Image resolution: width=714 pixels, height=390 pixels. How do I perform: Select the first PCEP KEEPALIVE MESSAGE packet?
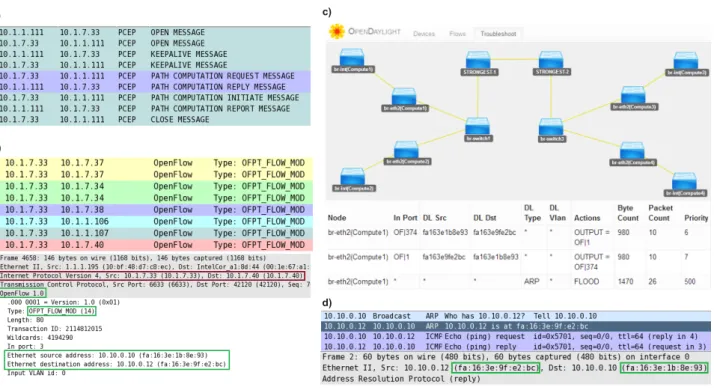click(x=155, y=54)
